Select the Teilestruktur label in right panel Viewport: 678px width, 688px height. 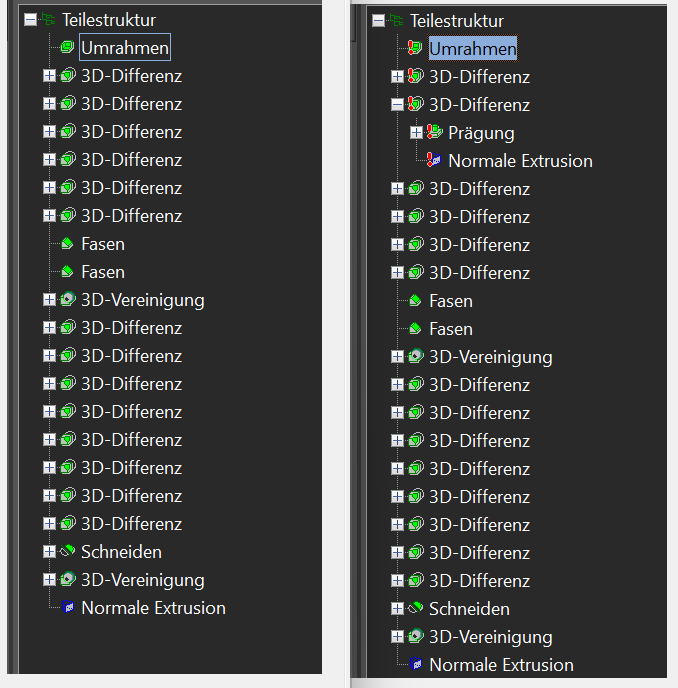pyautogui.click(x=457, y=21)
